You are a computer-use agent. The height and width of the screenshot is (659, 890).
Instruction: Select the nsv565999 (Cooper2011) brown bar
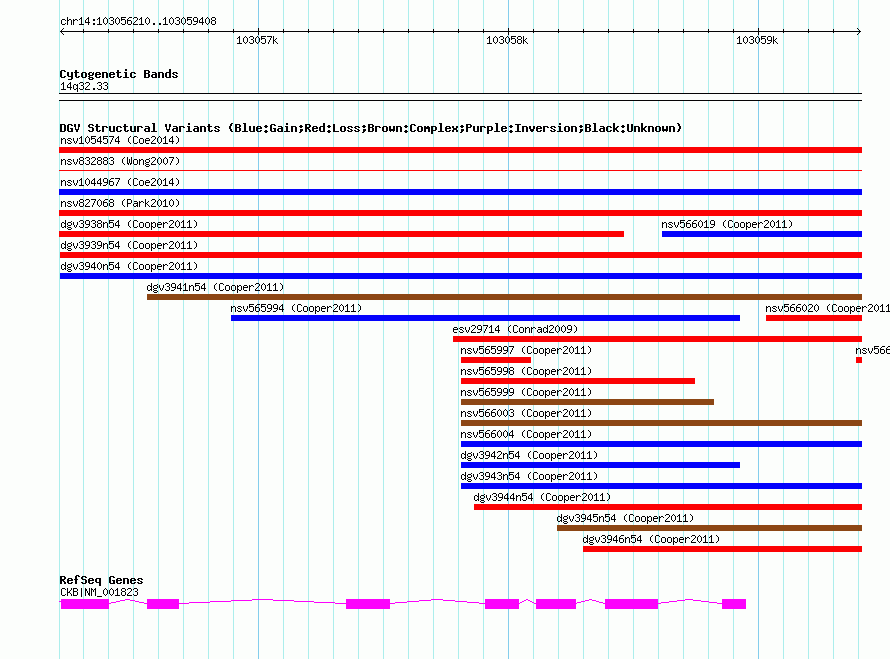tap(587, 402)
